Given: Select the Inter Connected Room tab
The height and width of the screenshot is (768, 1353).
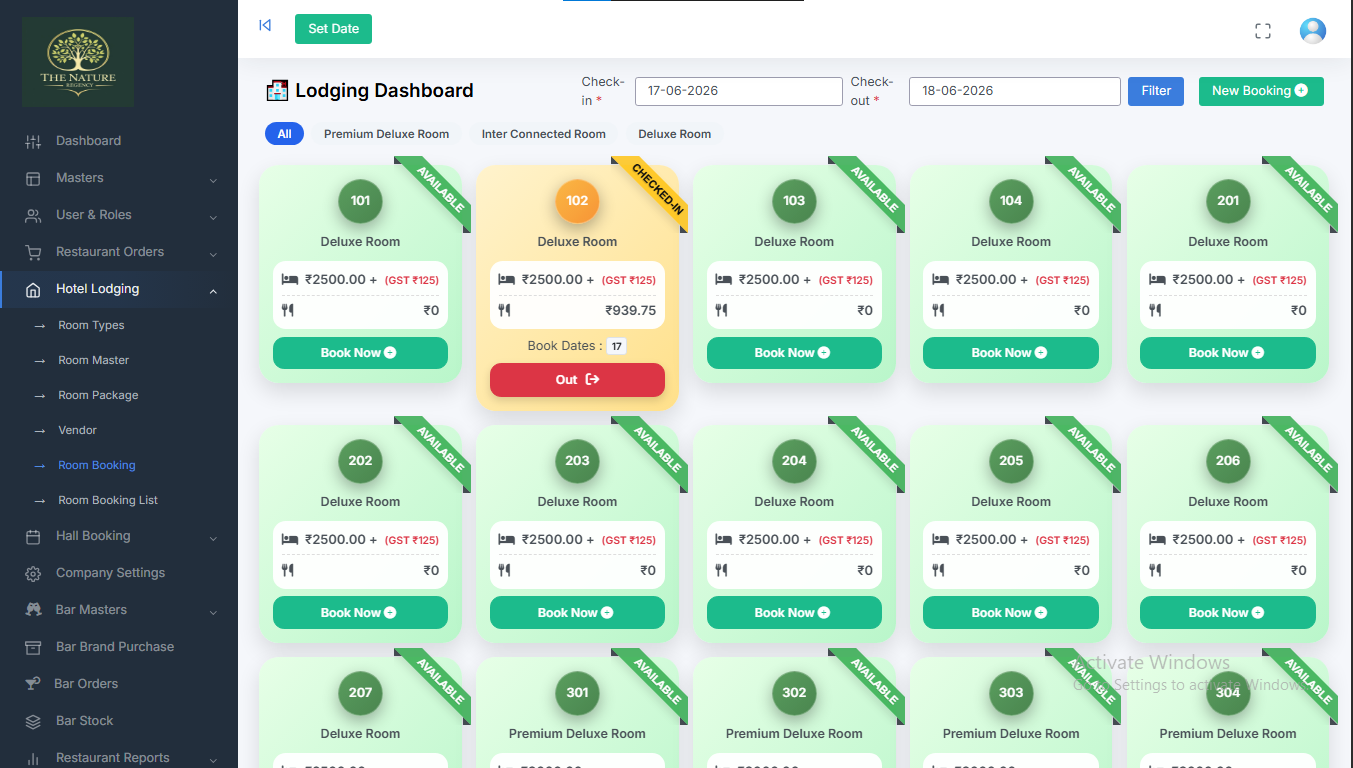Looking at the screenshot, I should [x=544, y=134].
